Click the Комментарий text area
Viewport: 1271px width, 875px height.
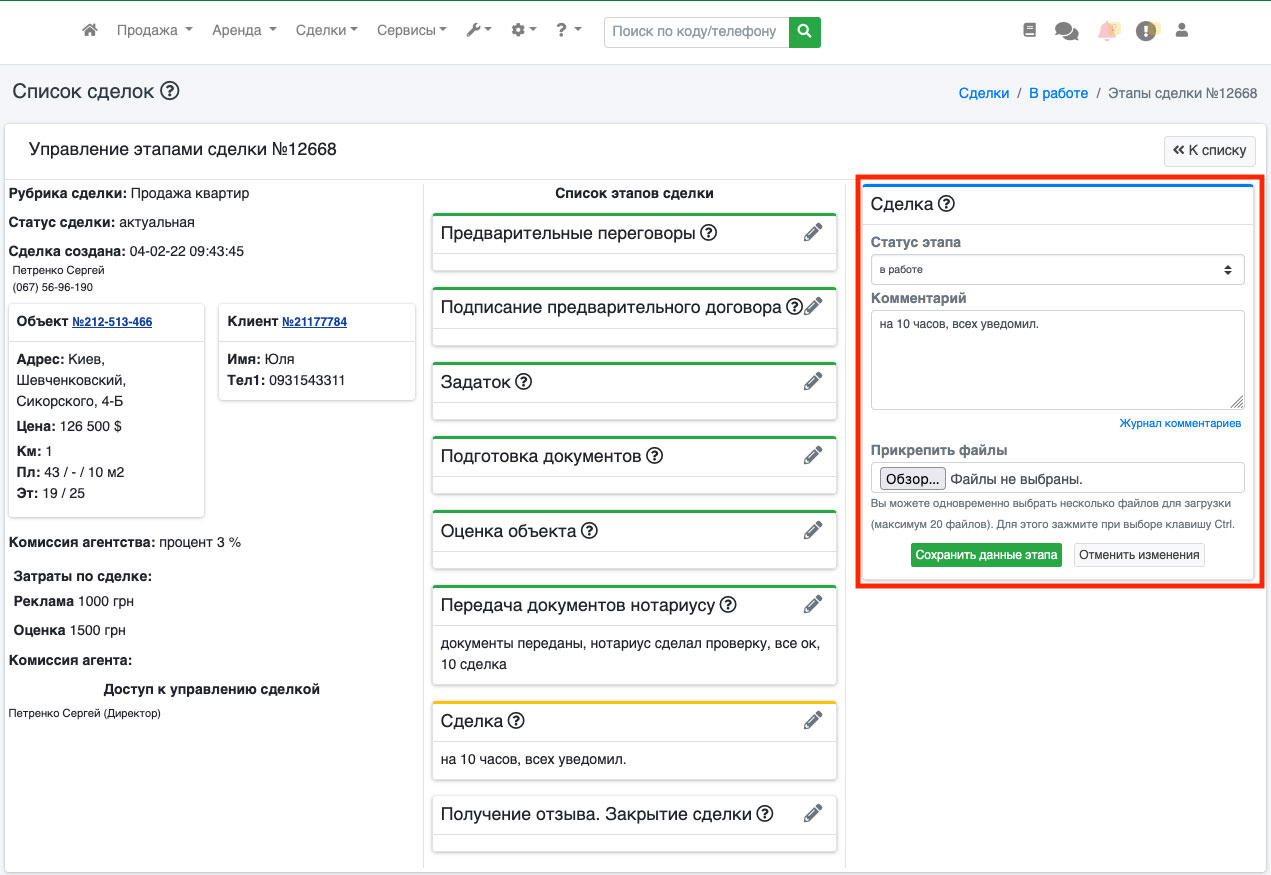coord(1057,359)
